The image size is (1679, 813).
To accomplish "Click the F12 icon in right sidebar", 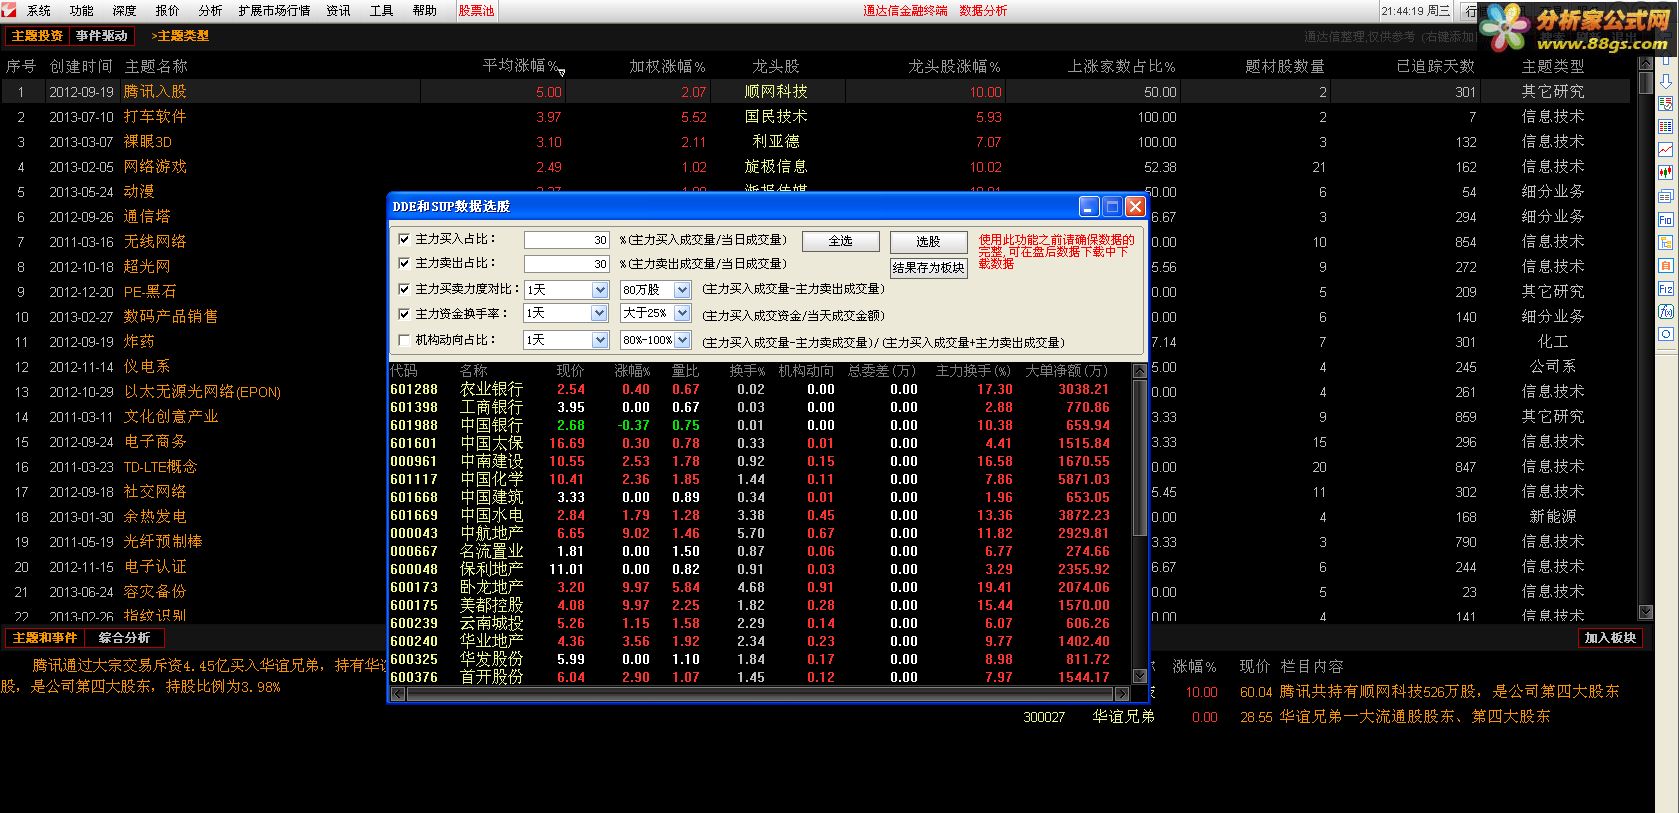I will pos(1665,289).
